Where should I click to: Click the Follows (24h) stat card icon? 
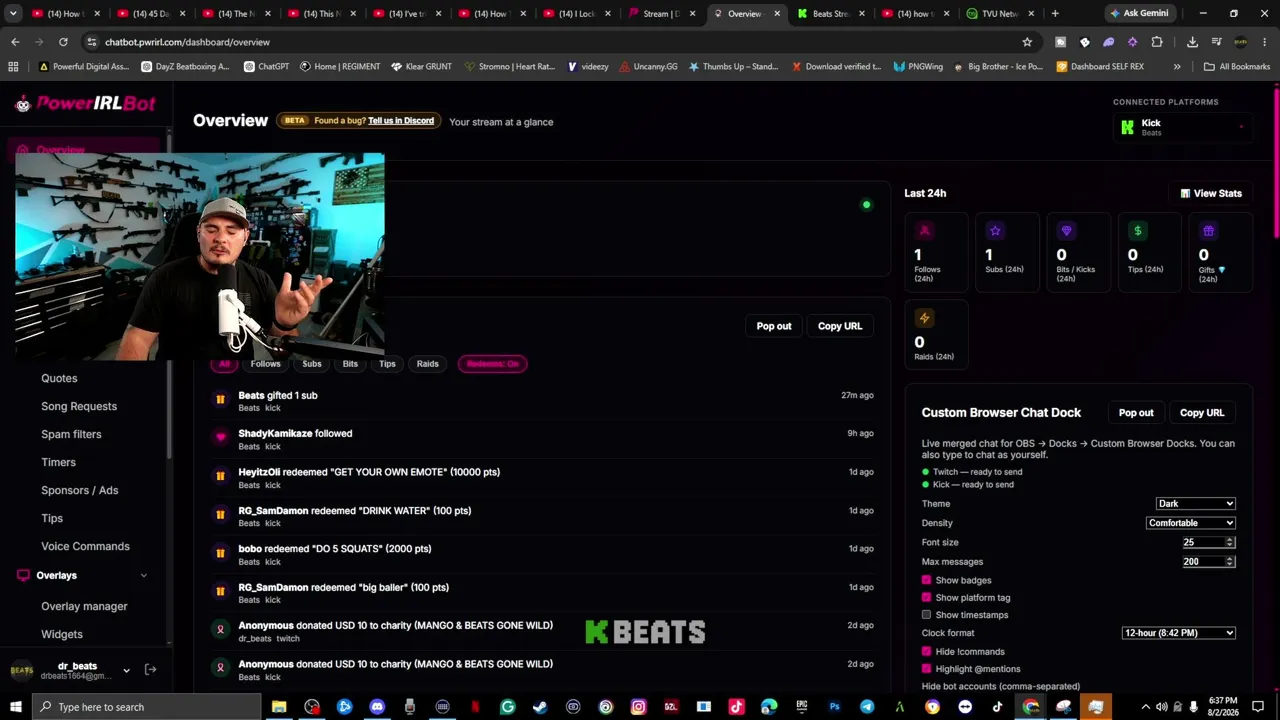click(x=924, y=231)
